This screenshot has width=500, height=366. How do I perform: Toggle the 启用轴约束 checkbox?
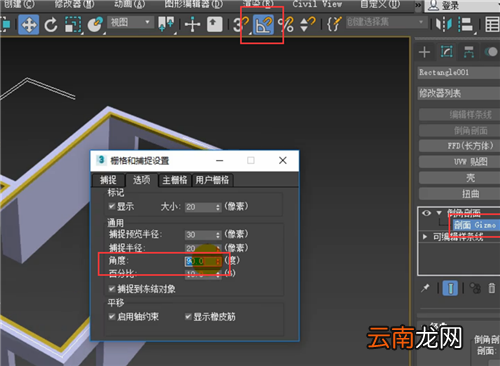pyautogui.click(x=112, y=316)
